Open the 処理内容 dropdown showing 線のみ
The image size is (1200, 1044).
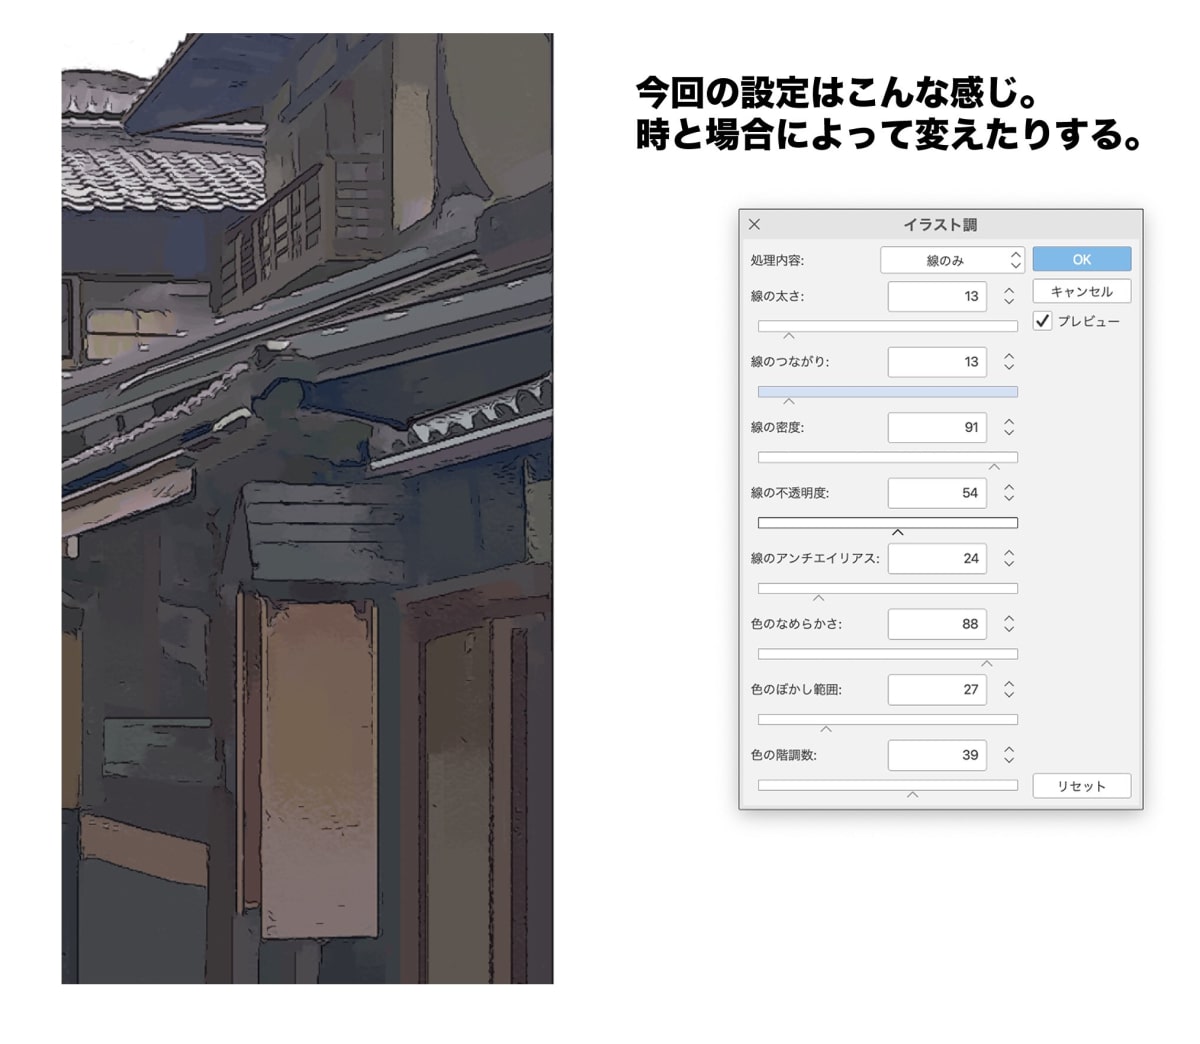coord(952,260)
